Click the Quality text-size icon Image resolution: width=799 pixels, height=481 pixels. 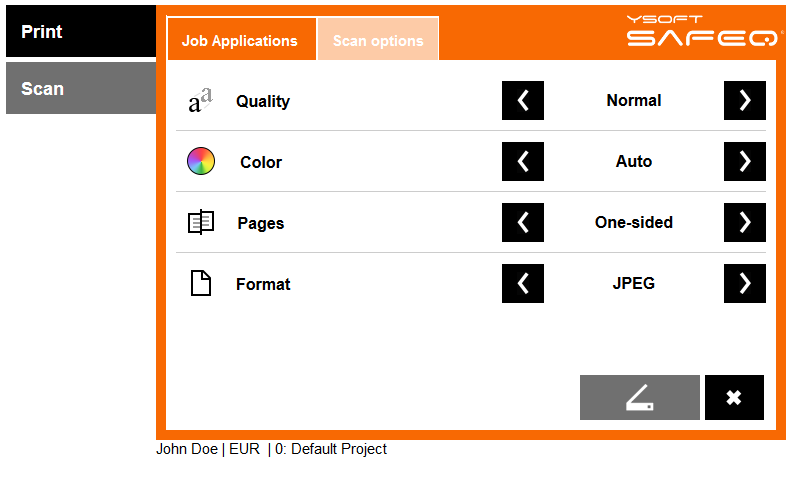coord(200,101)
